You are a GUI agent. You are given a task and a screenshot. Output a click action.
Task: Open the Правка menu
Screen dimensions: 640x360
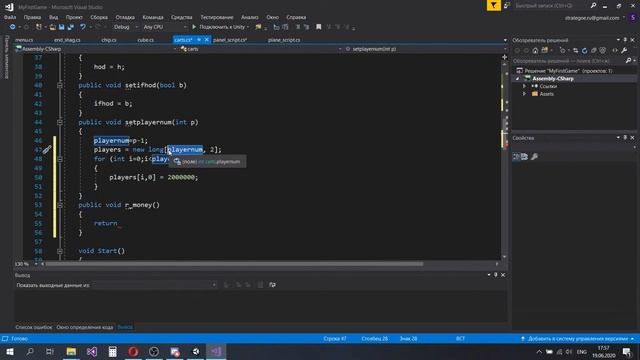pyautogui.click(x=32, y=17)
